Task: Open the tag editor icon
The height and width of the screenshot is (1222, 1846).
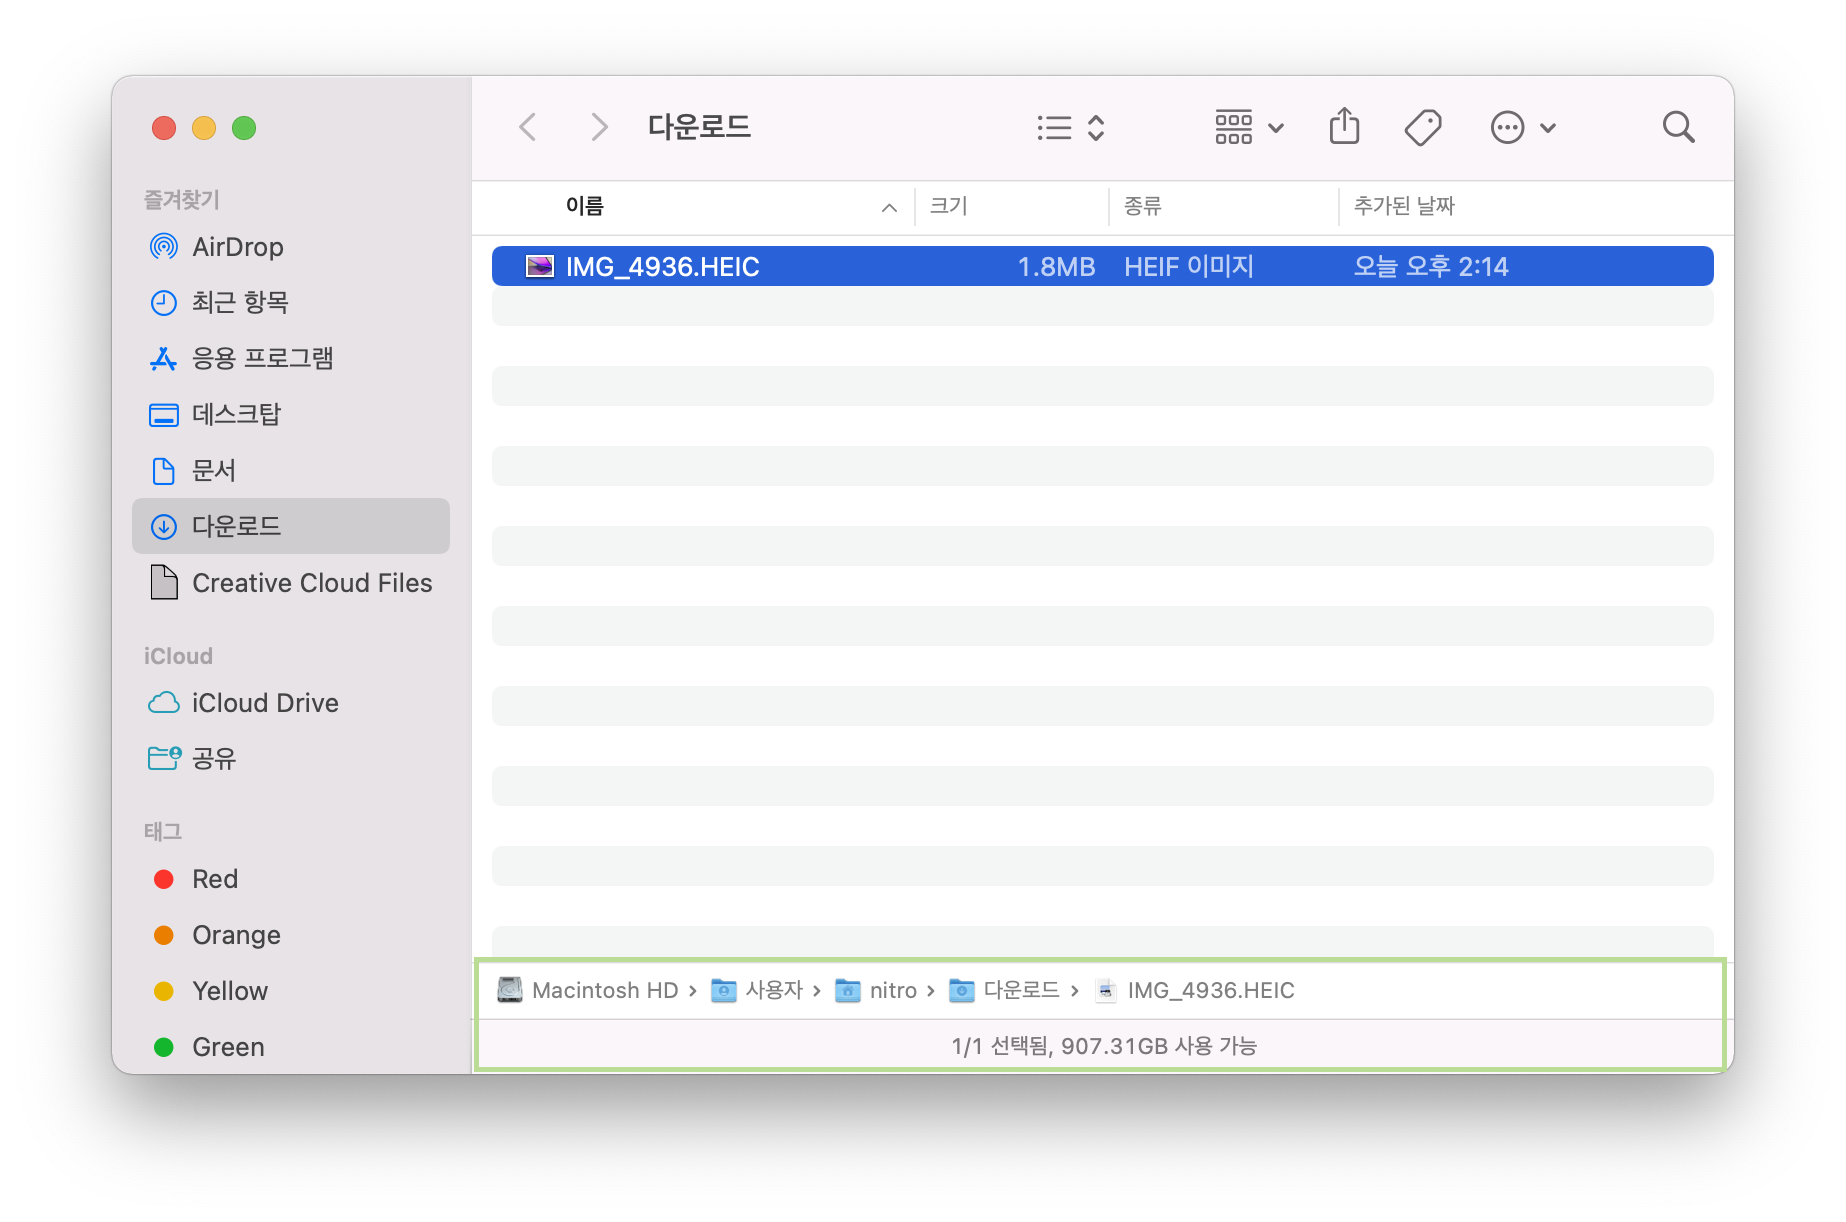Action: pos(1422,127)
